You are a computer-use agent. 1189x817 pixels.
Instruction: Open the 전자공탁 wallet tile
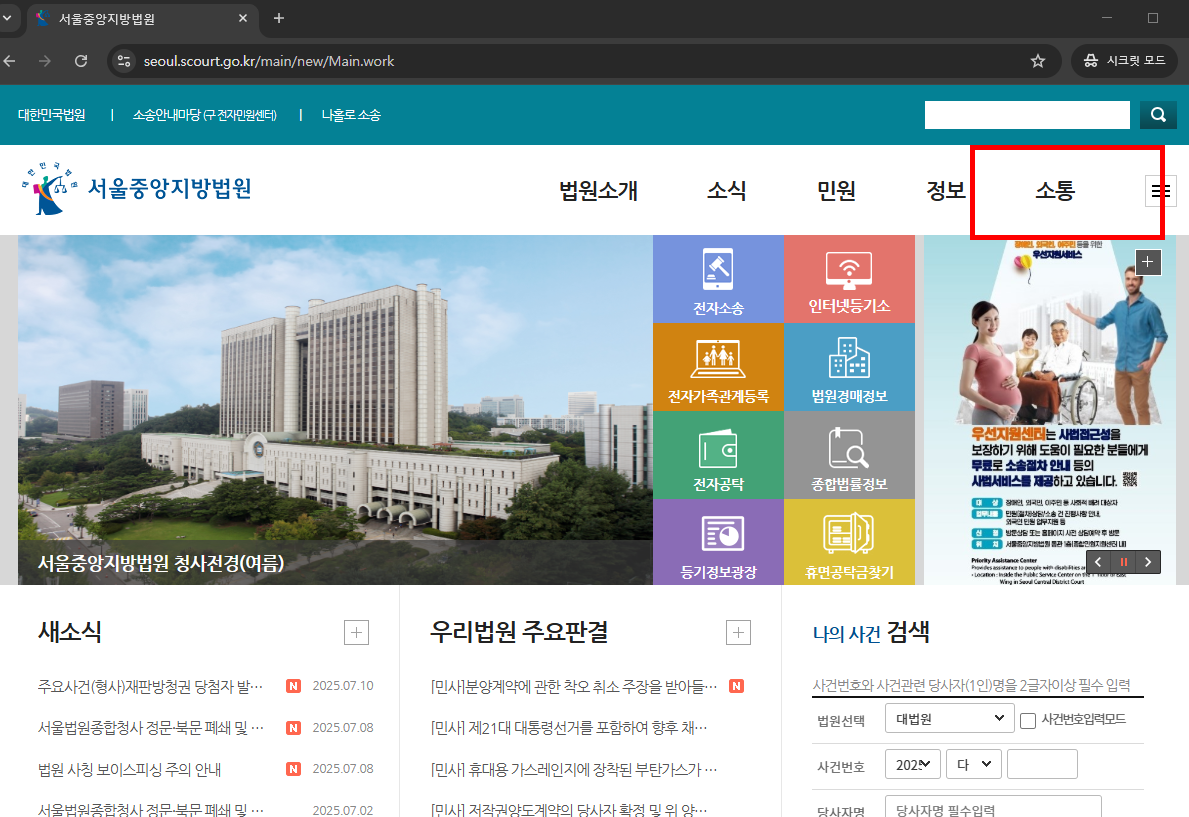(717, 455)
